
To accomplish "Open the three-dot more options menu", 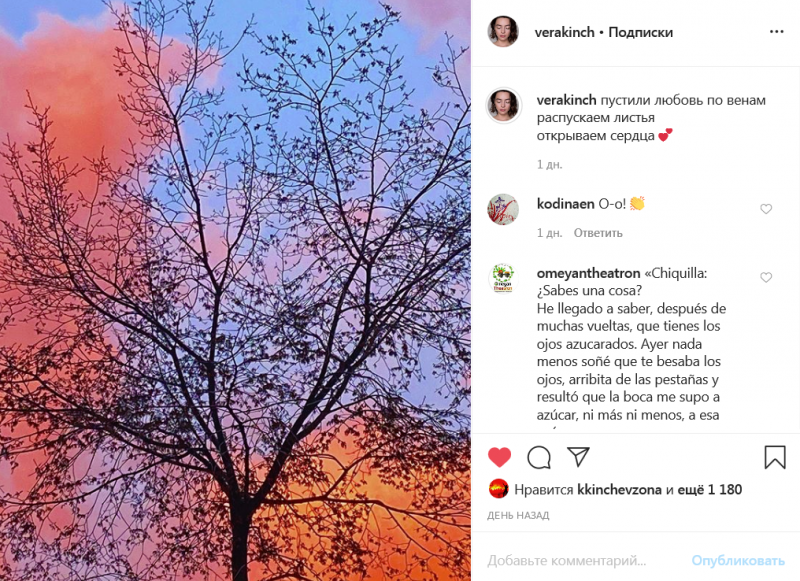I will pyautogui.click(x=776, y=32).
